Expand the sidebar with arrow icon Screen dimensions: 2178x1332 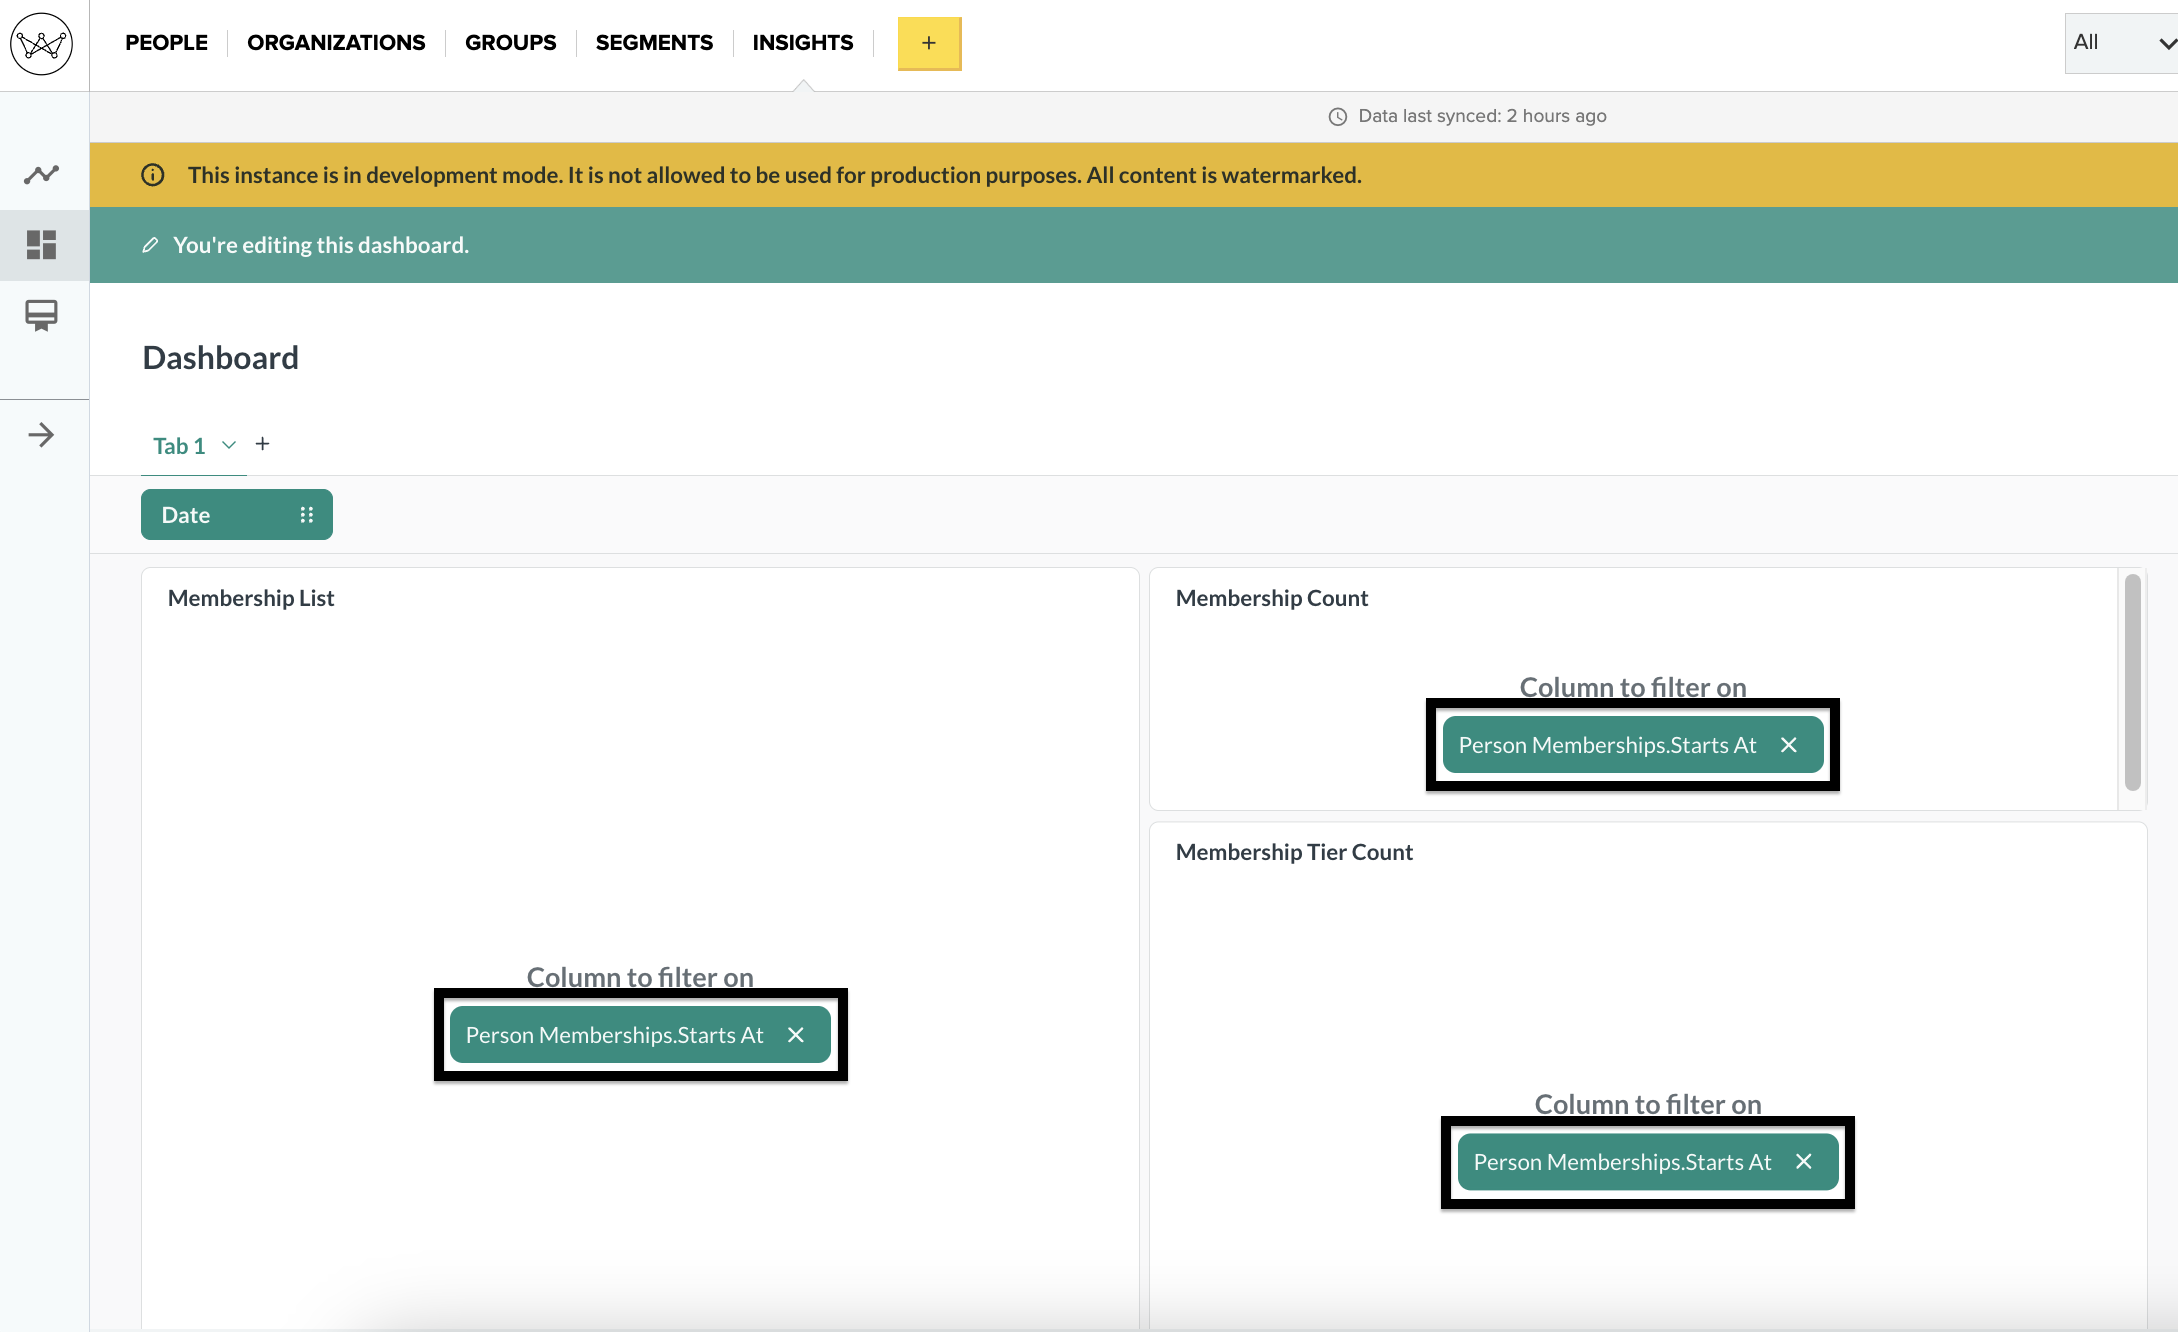click(41, 435)
